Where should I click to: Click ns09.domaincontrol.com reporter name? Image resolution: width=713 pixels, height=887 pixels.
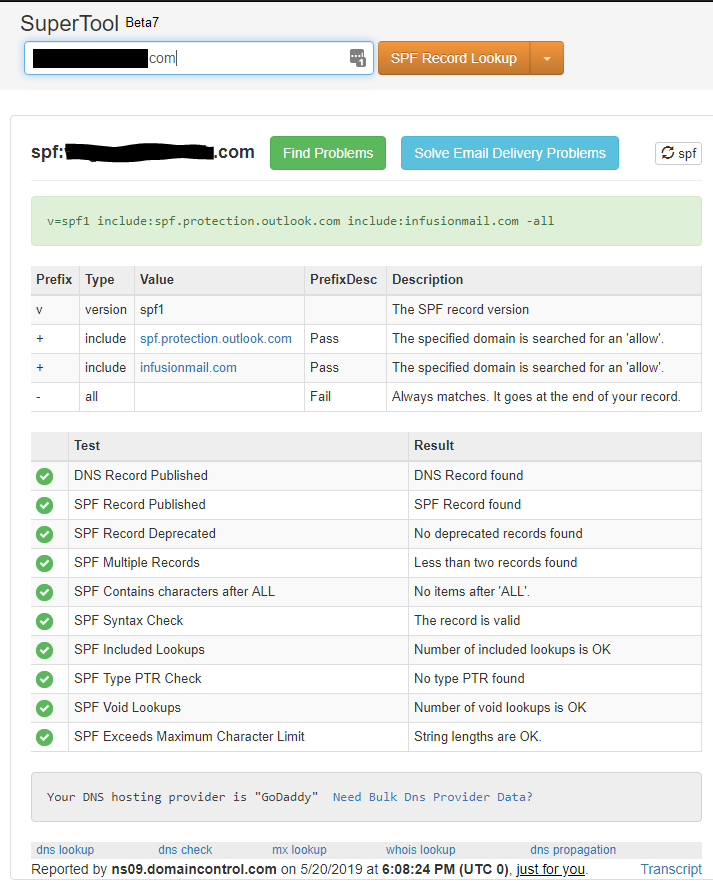(194, 869)
